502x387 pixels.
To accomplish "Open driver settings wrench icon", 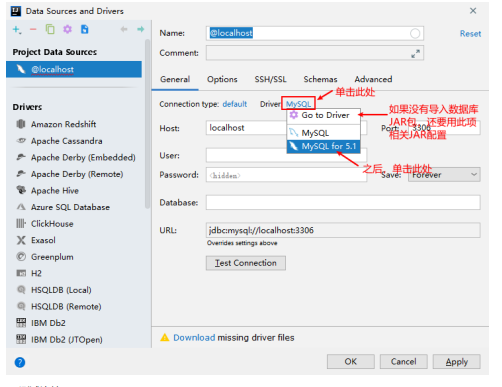I will [67, 29].
